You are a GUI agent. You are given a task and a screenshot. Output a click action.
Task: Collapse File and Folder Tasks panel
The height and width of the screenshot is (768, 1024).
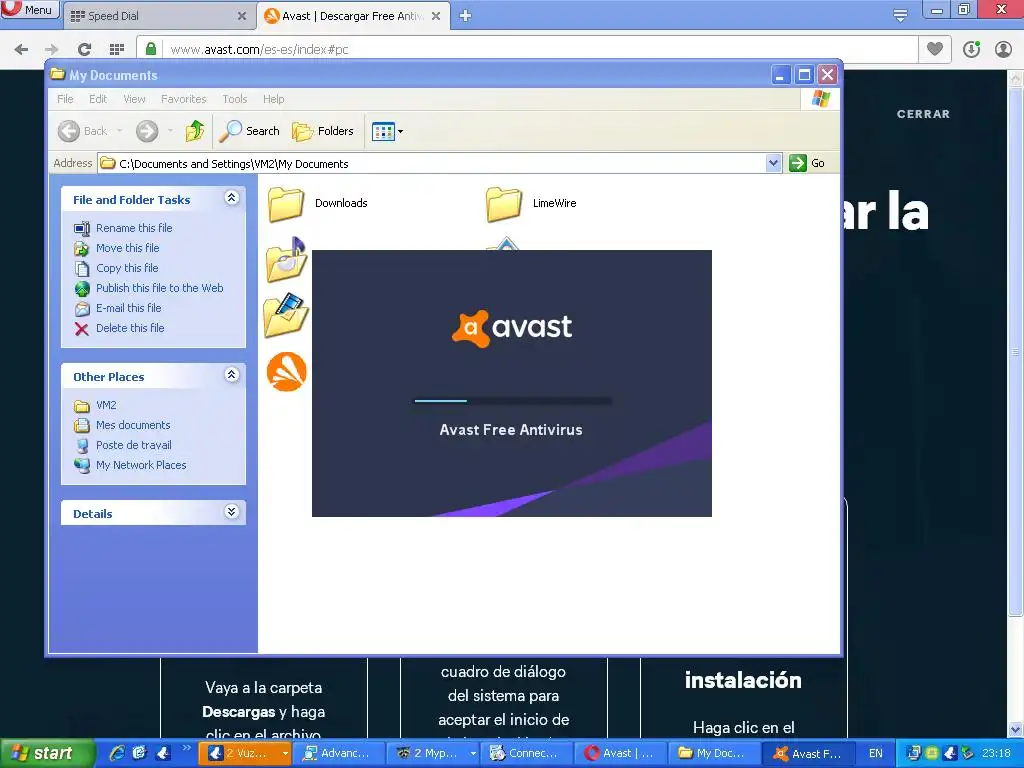pos(231,197)
